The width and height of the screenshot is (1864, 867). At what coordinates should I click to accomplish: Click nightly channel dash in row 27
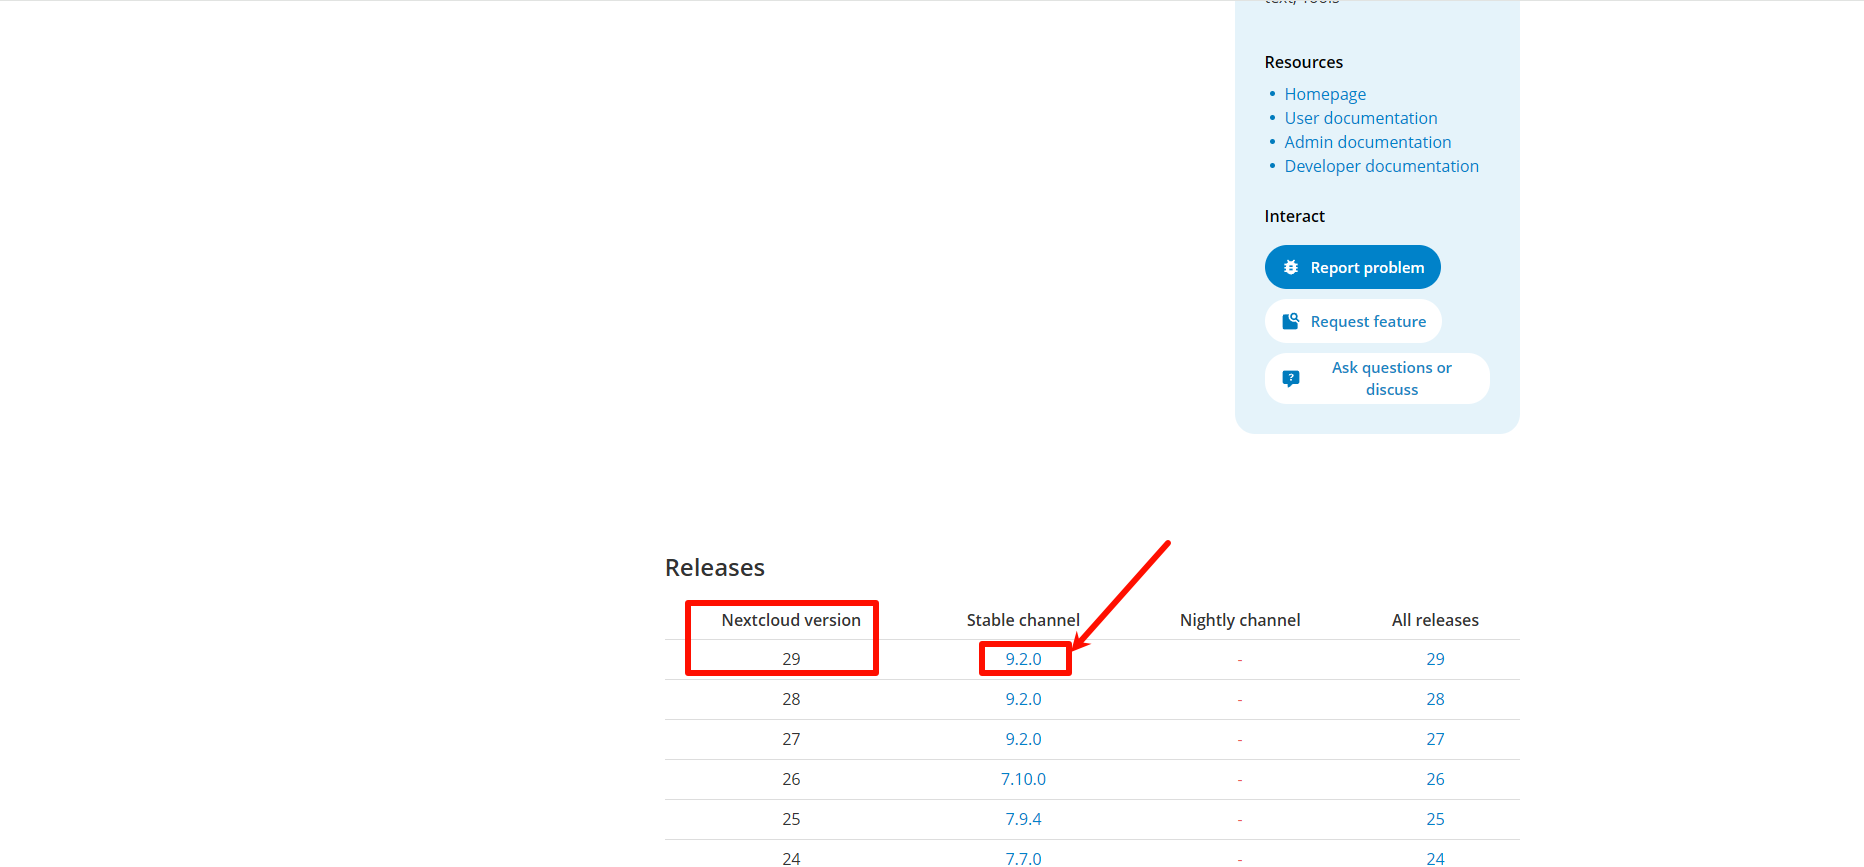pyautogui.click(x=1240, y=740)
